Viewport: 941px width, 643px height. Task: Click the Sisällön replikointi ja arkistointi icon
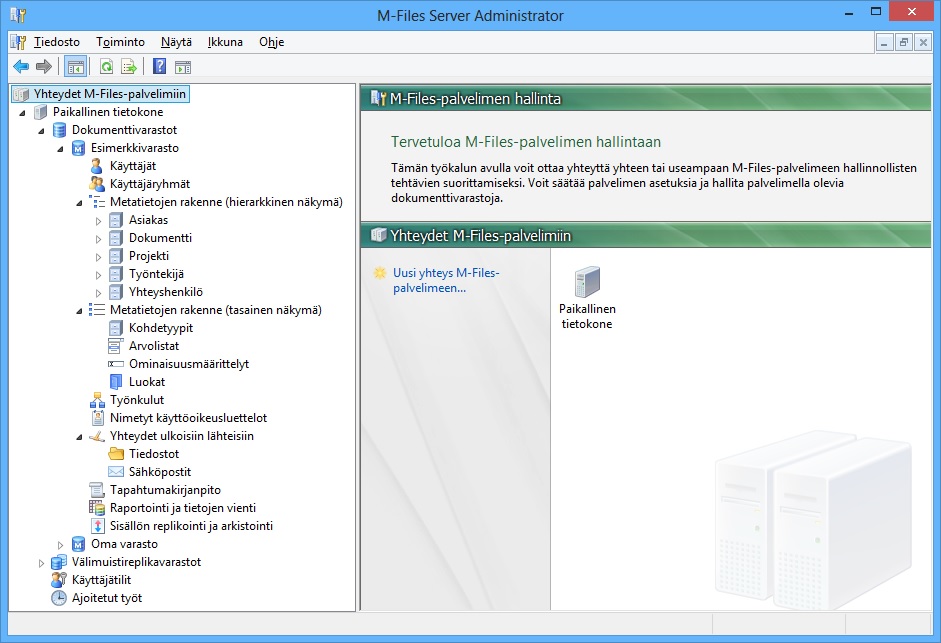point(97,526)
